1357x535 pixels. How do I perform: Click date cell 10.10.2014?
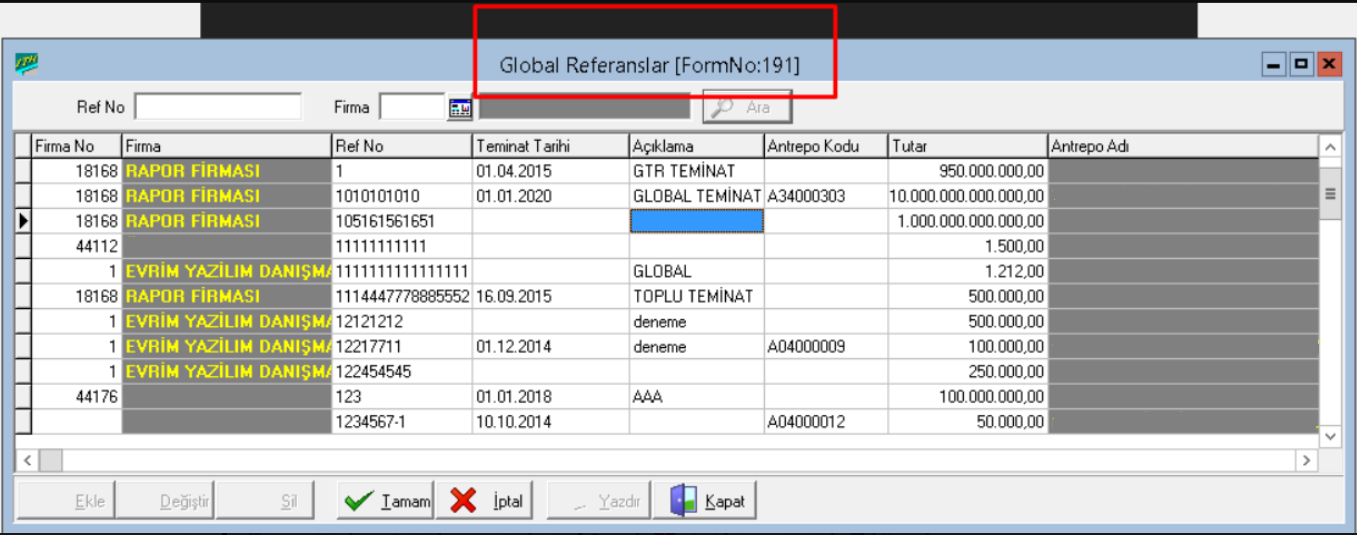point(551,421)
